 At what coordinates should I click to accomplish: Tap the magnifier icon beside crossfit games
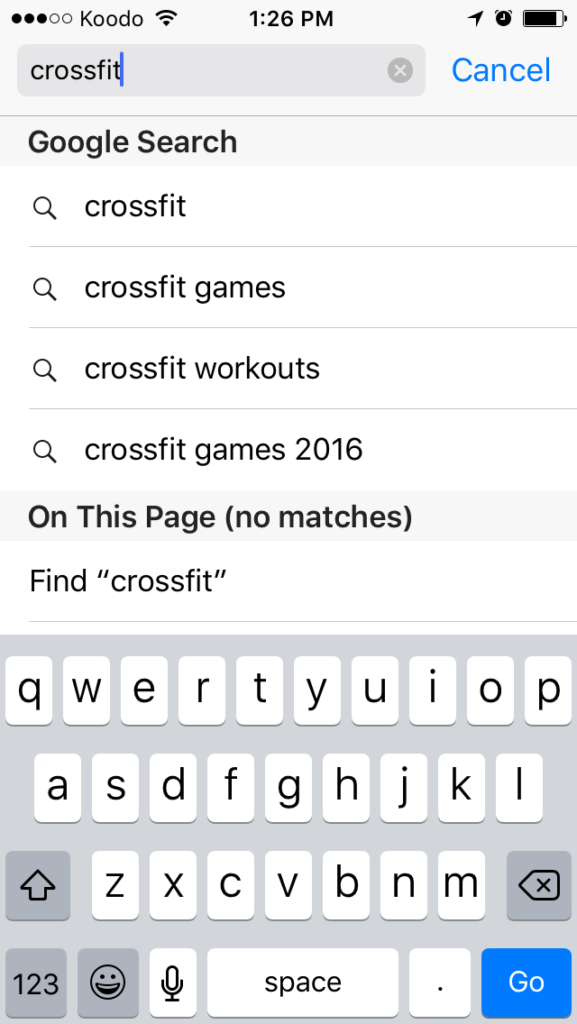[x=44, y=288]
